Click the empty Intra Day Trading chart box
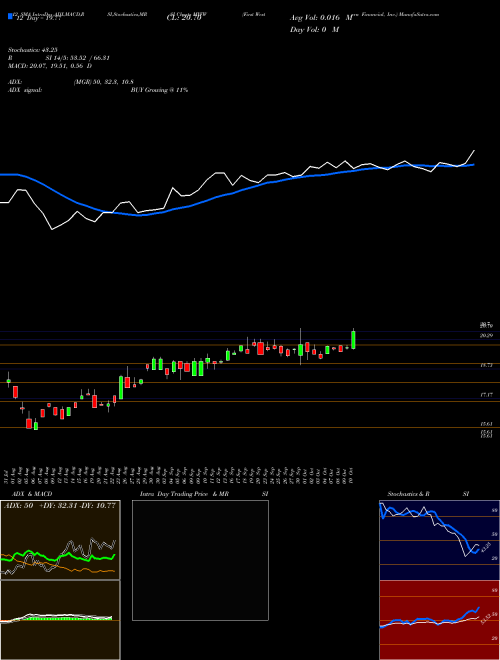Image resolution: width=500 pixels, height=660 pixels. [x=200, y=560]
